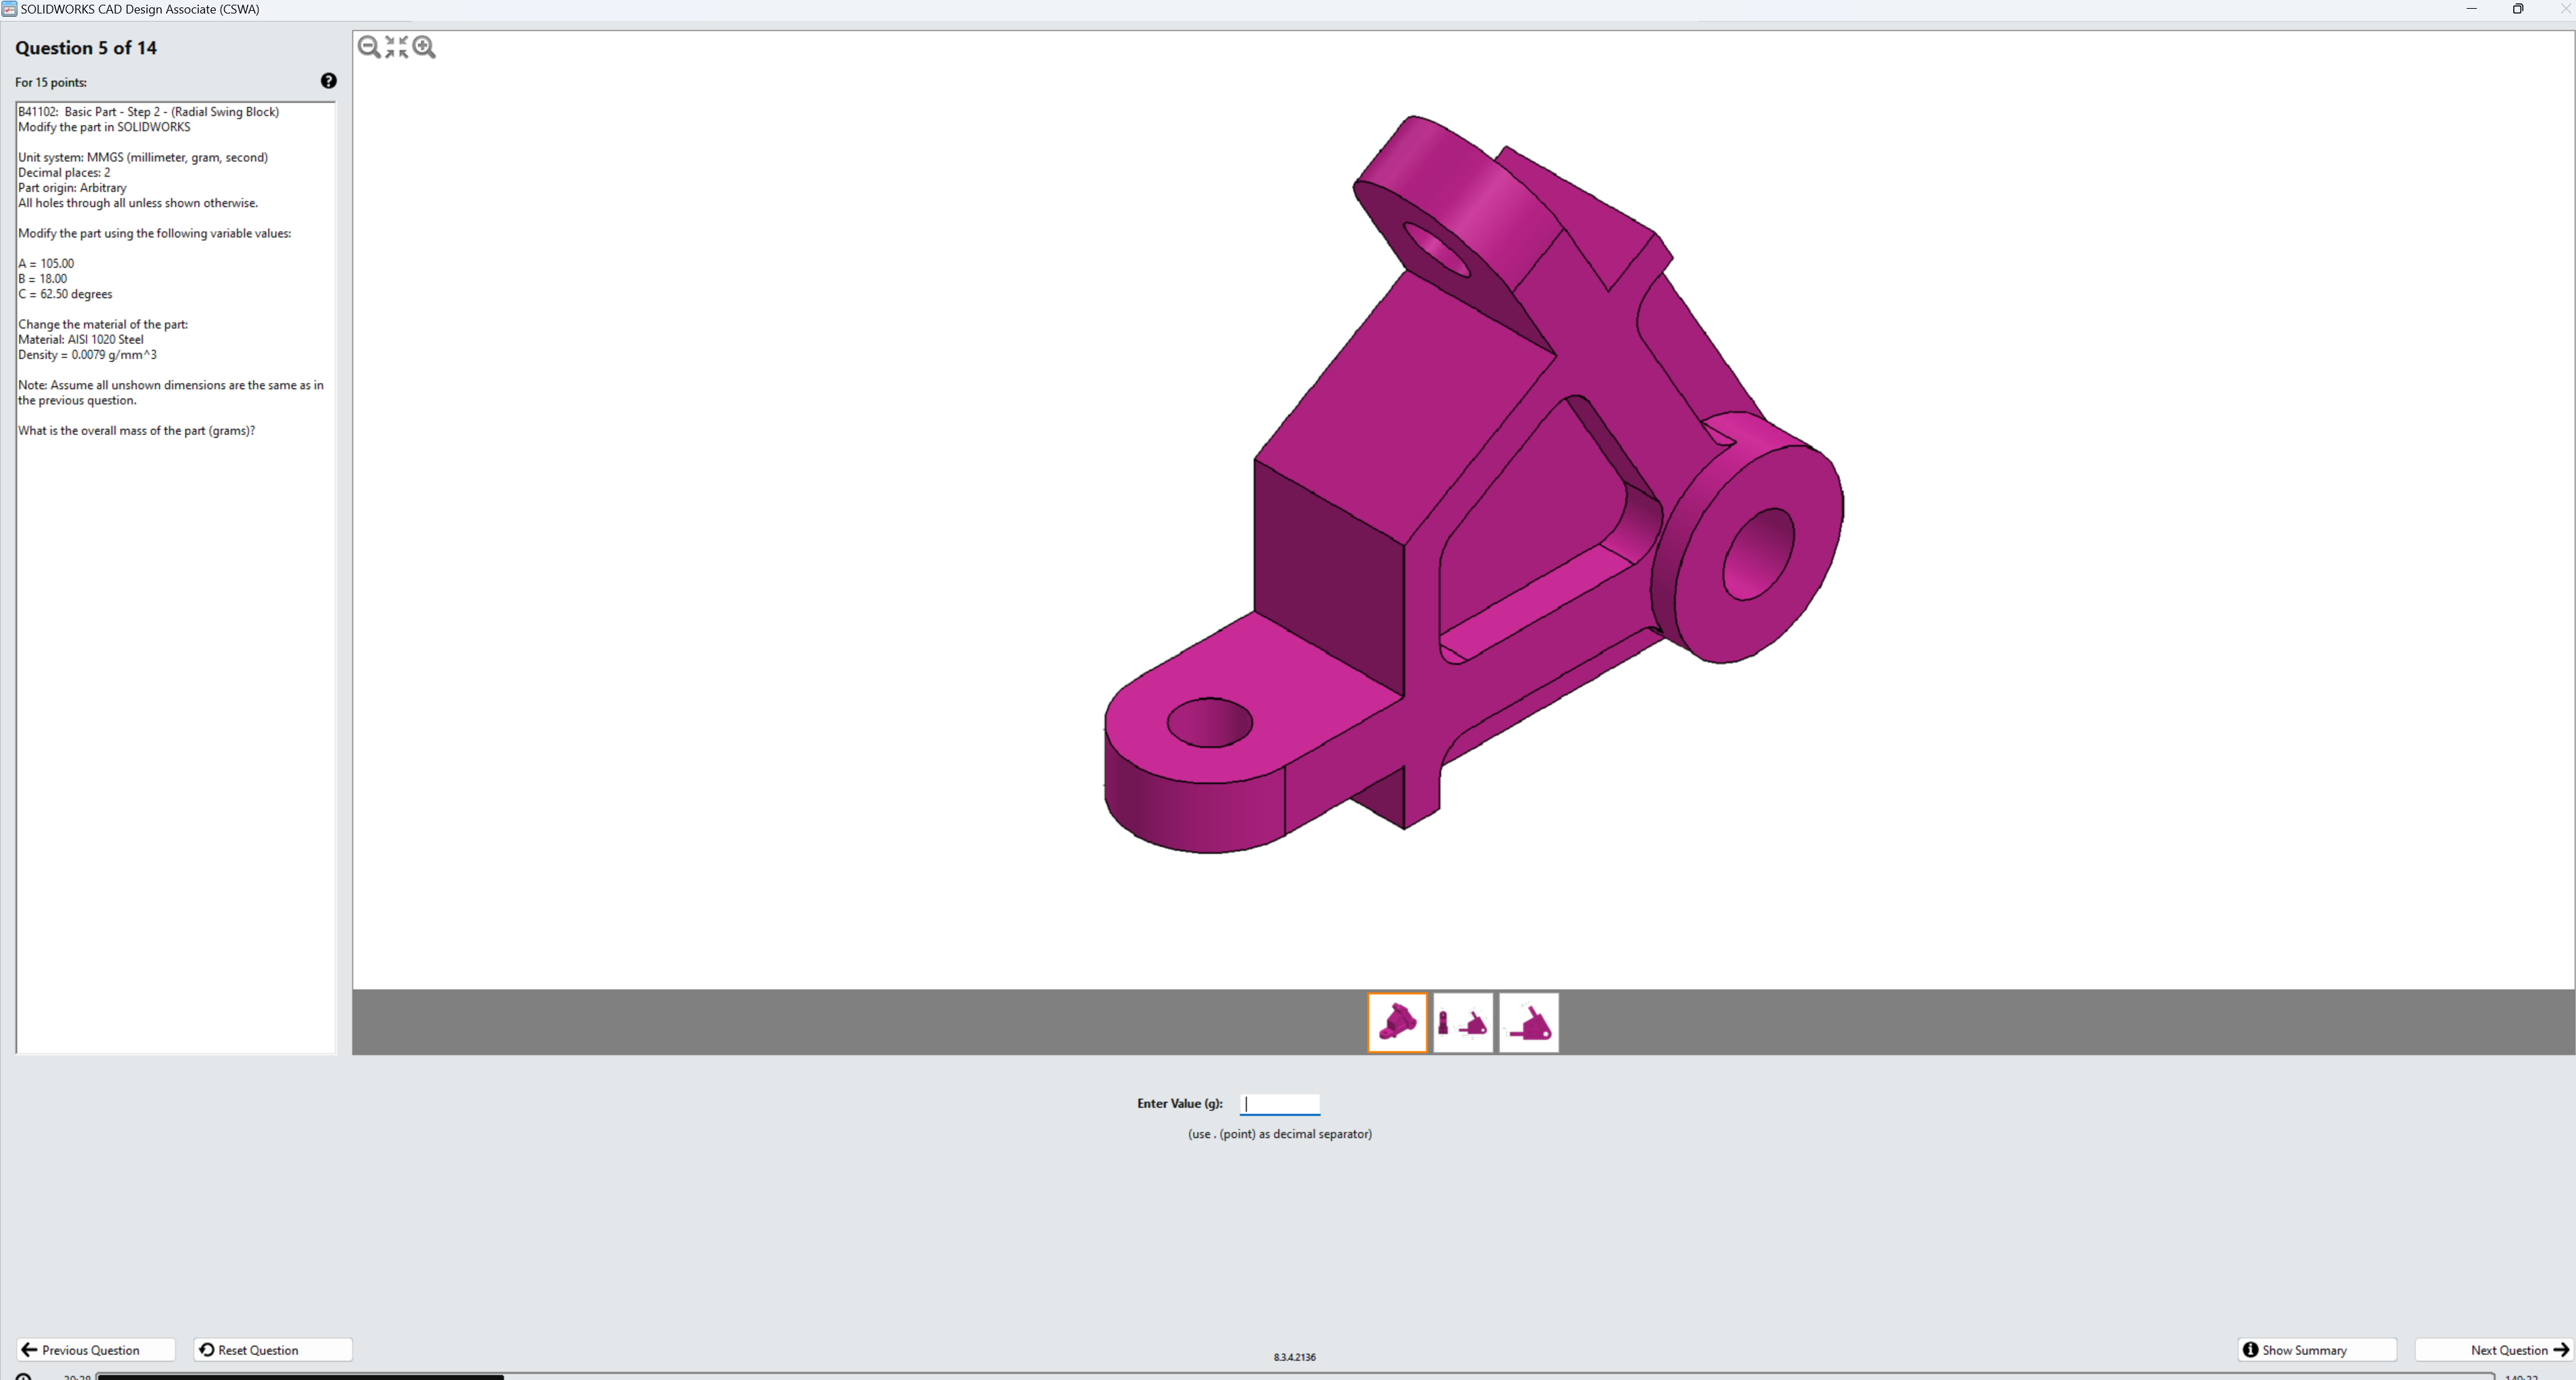
Task: Restore down the exam window
Action: (2518, 9)
